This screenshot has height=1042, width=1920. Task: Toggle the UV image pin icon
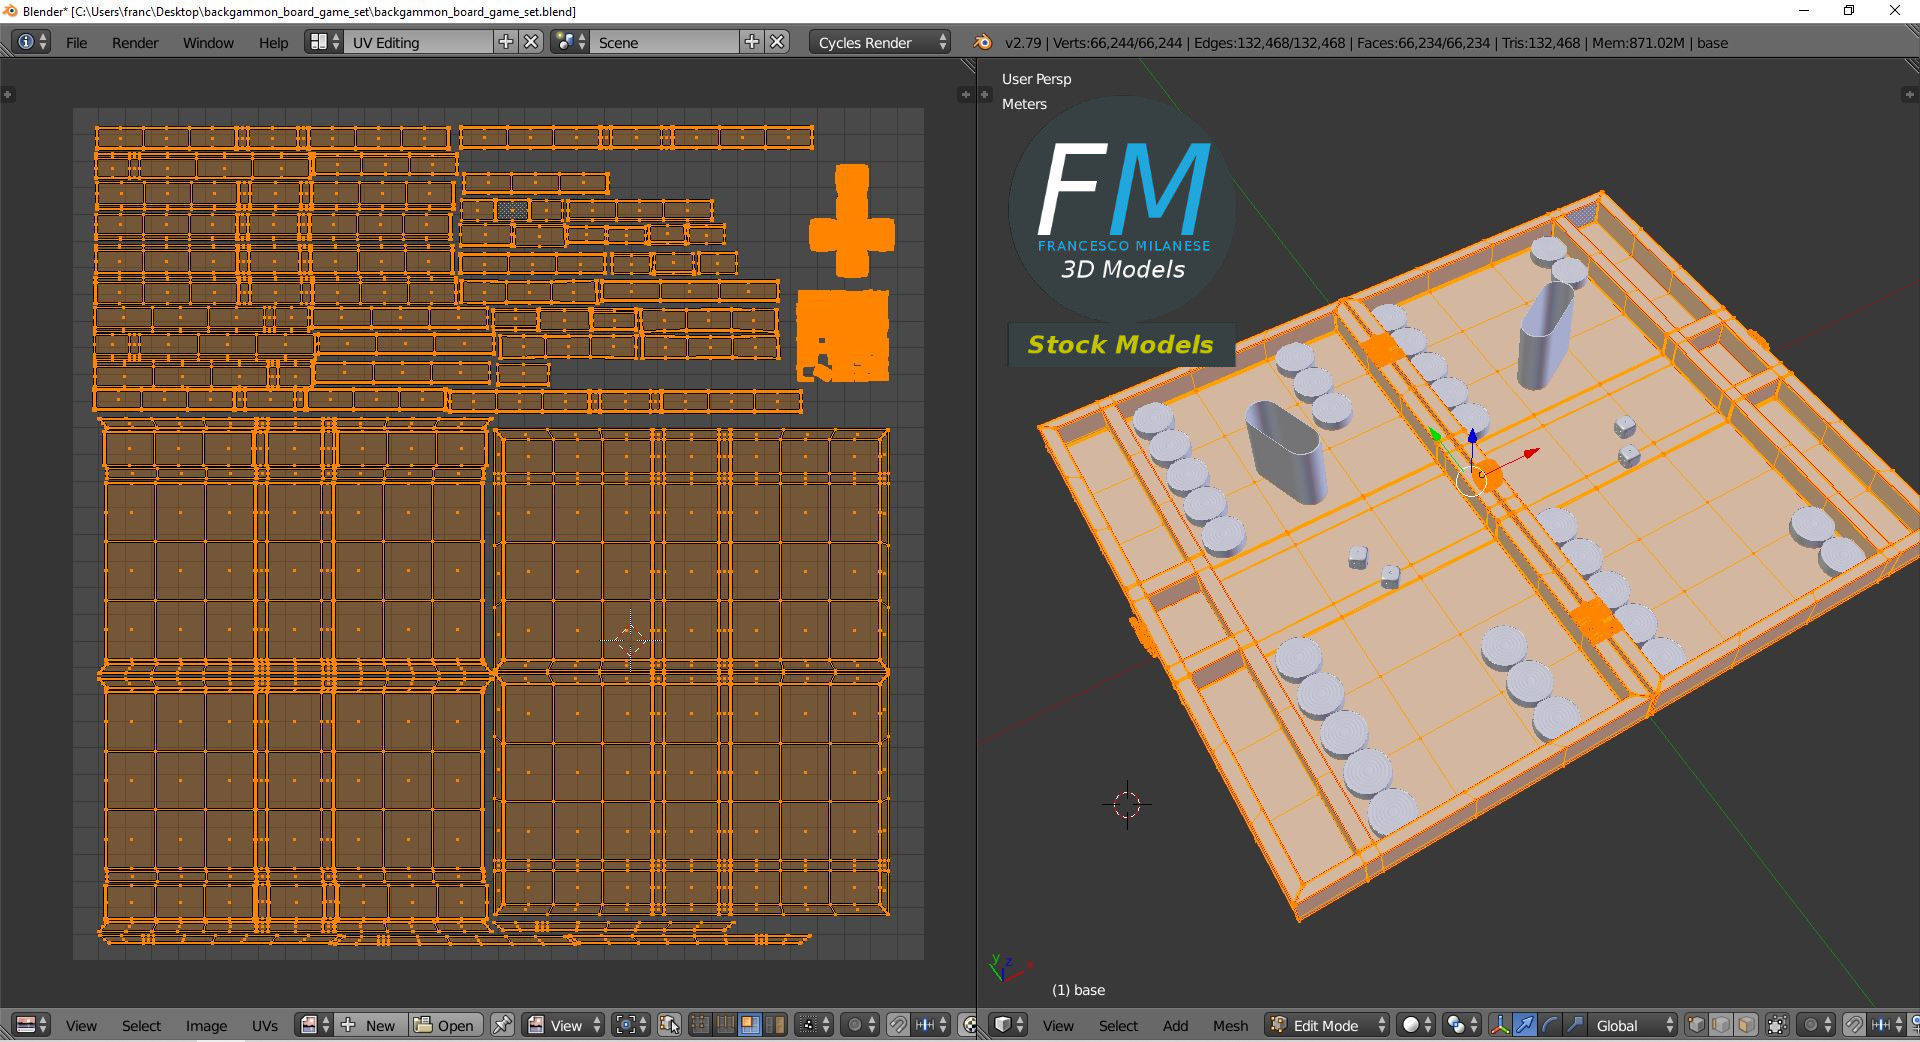pyautogui.click(x=502, y=1025)
